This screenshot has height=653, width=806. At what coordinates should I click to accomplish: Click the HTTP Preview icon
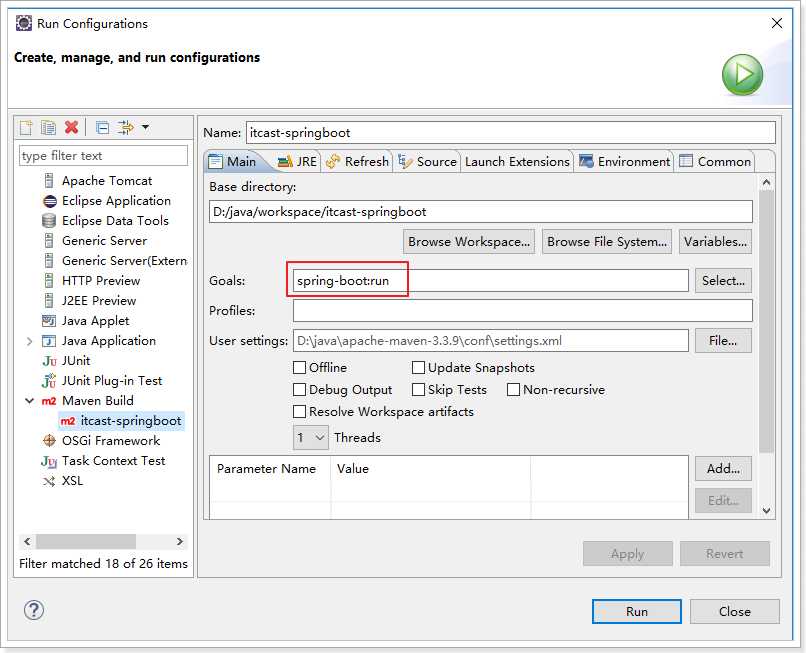(49, 281)
